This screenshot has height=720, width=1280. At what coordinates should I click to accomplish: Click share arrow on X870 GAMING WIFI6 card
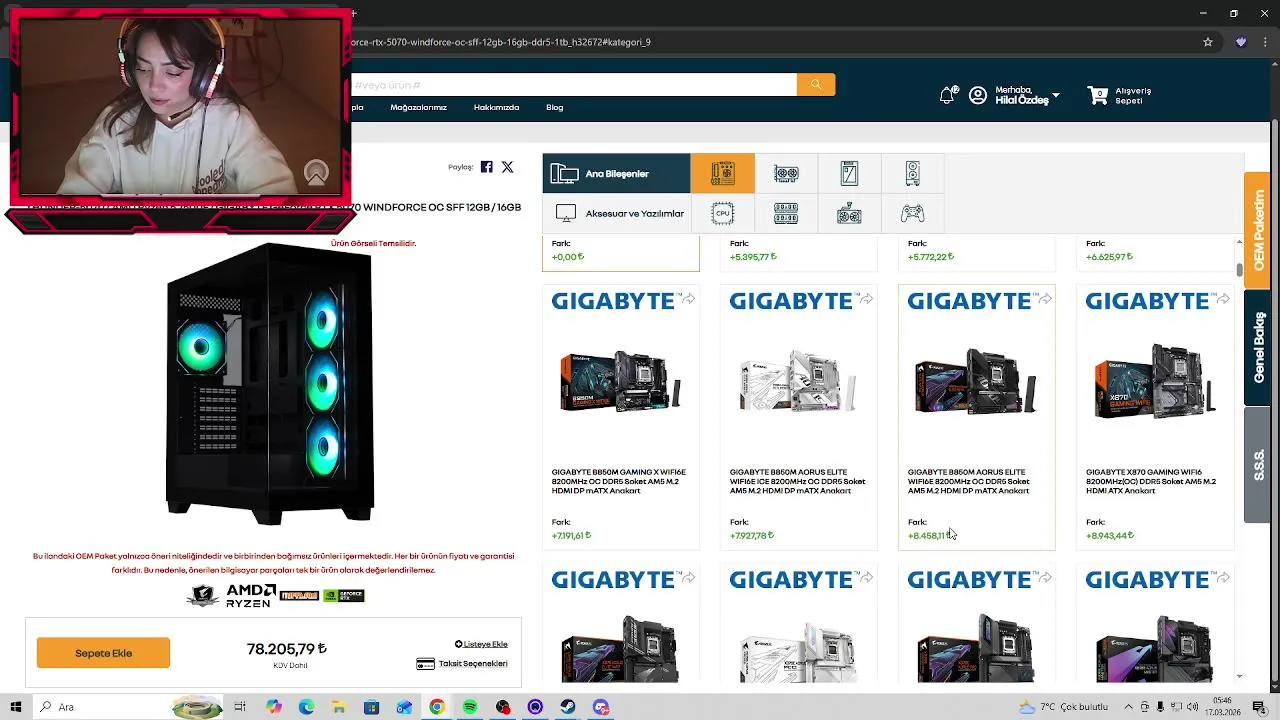point(1222,299)
